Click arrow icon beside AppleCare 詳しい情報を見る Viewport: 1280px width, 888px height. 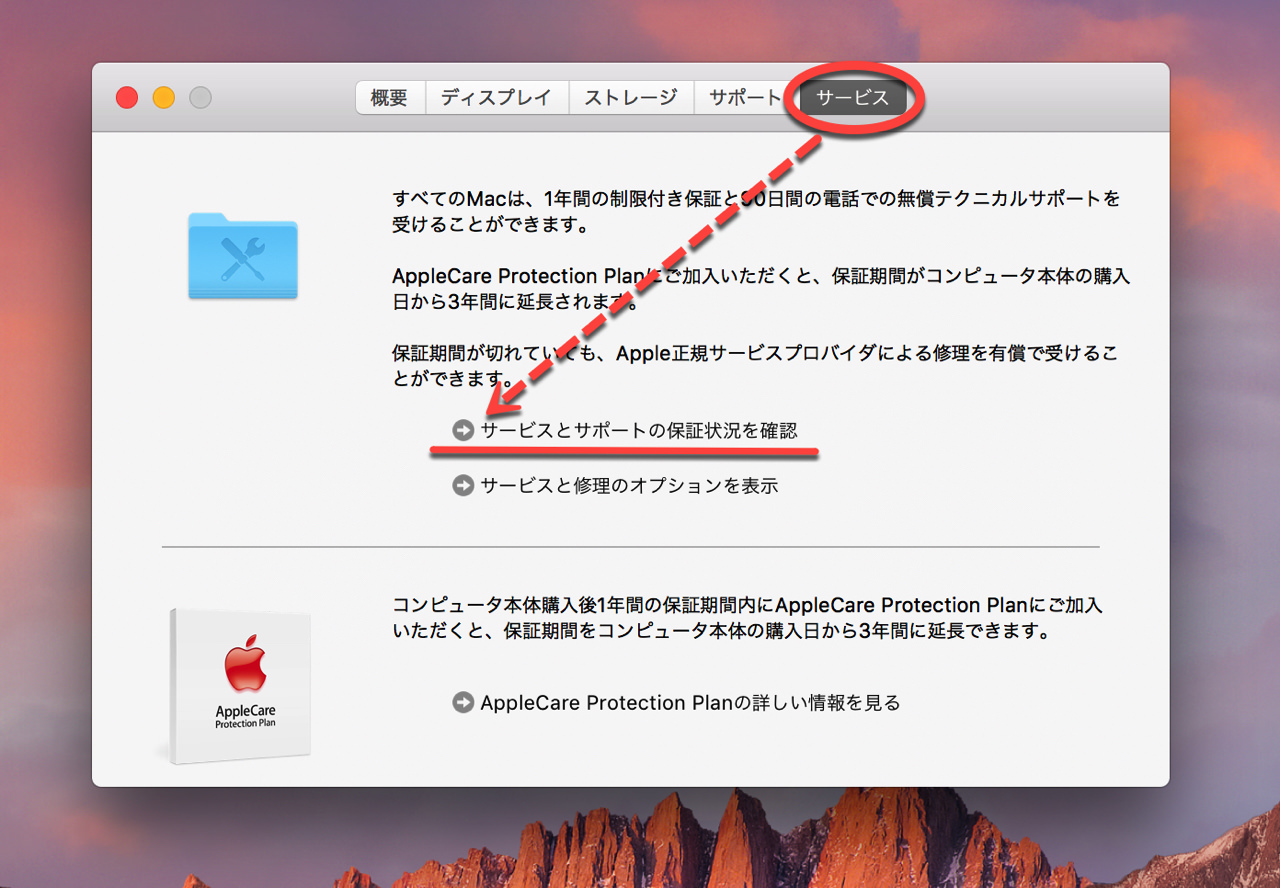tap(463, 703)
